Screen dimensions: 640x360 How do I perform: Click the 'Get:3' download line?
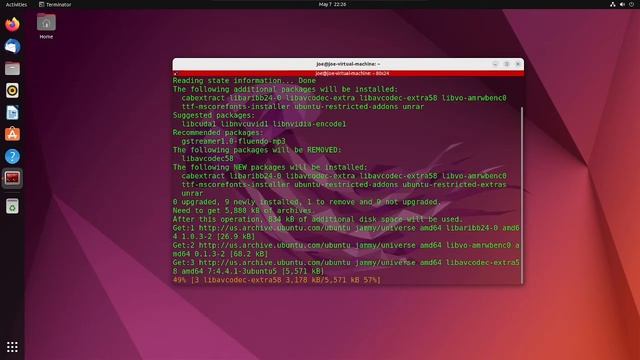346,267
